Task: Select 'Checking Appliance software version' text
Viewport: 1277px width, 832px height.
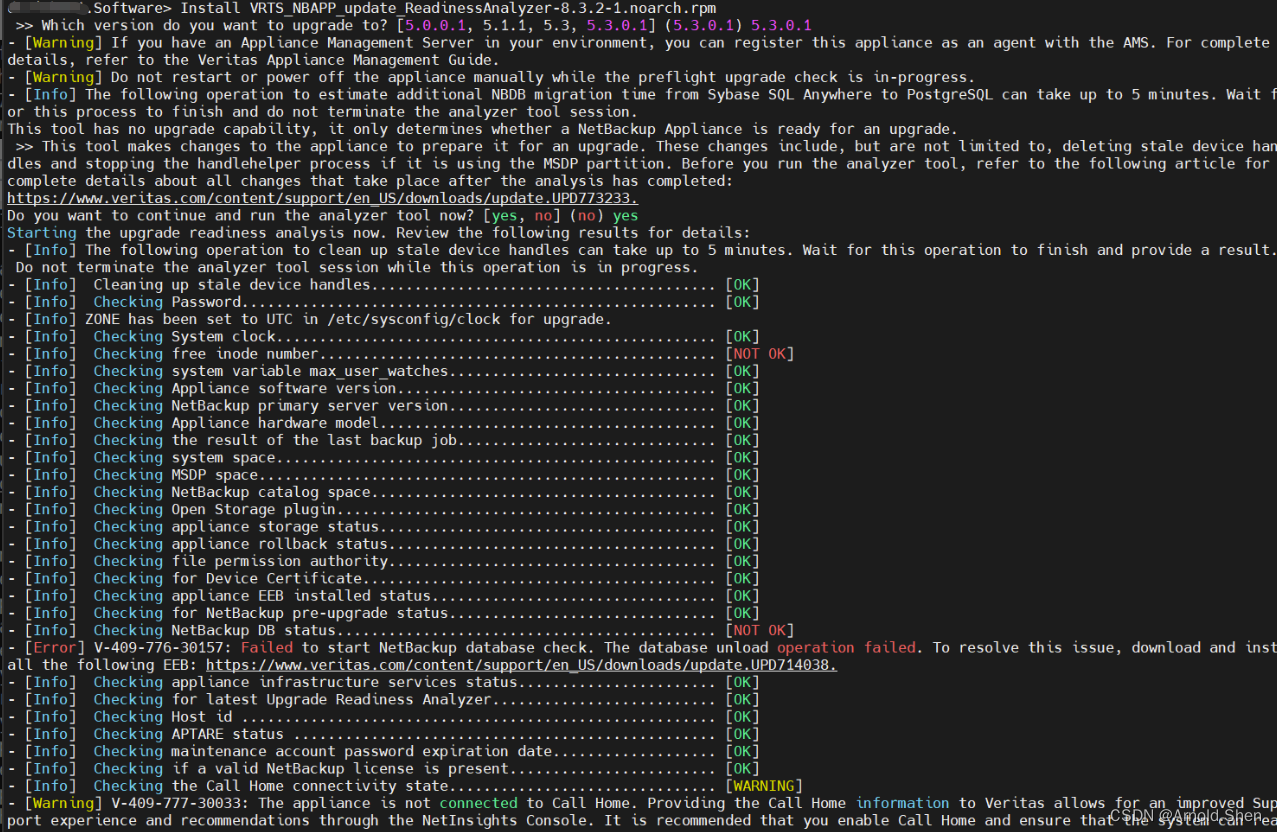Action: tap(245, 389)
